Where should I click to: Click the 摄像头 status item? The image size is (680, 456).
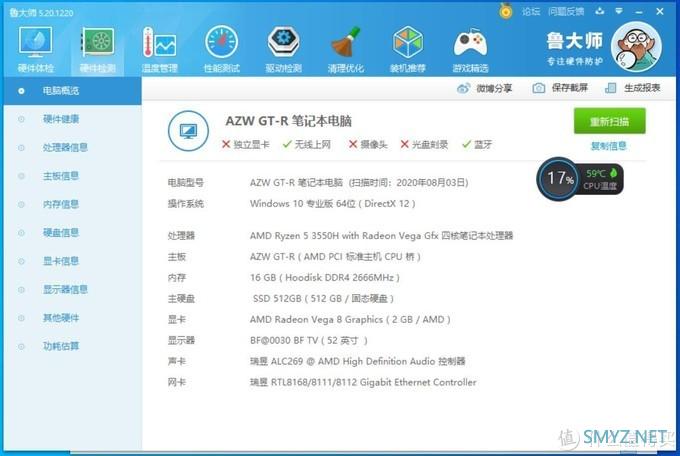(368, 144)
